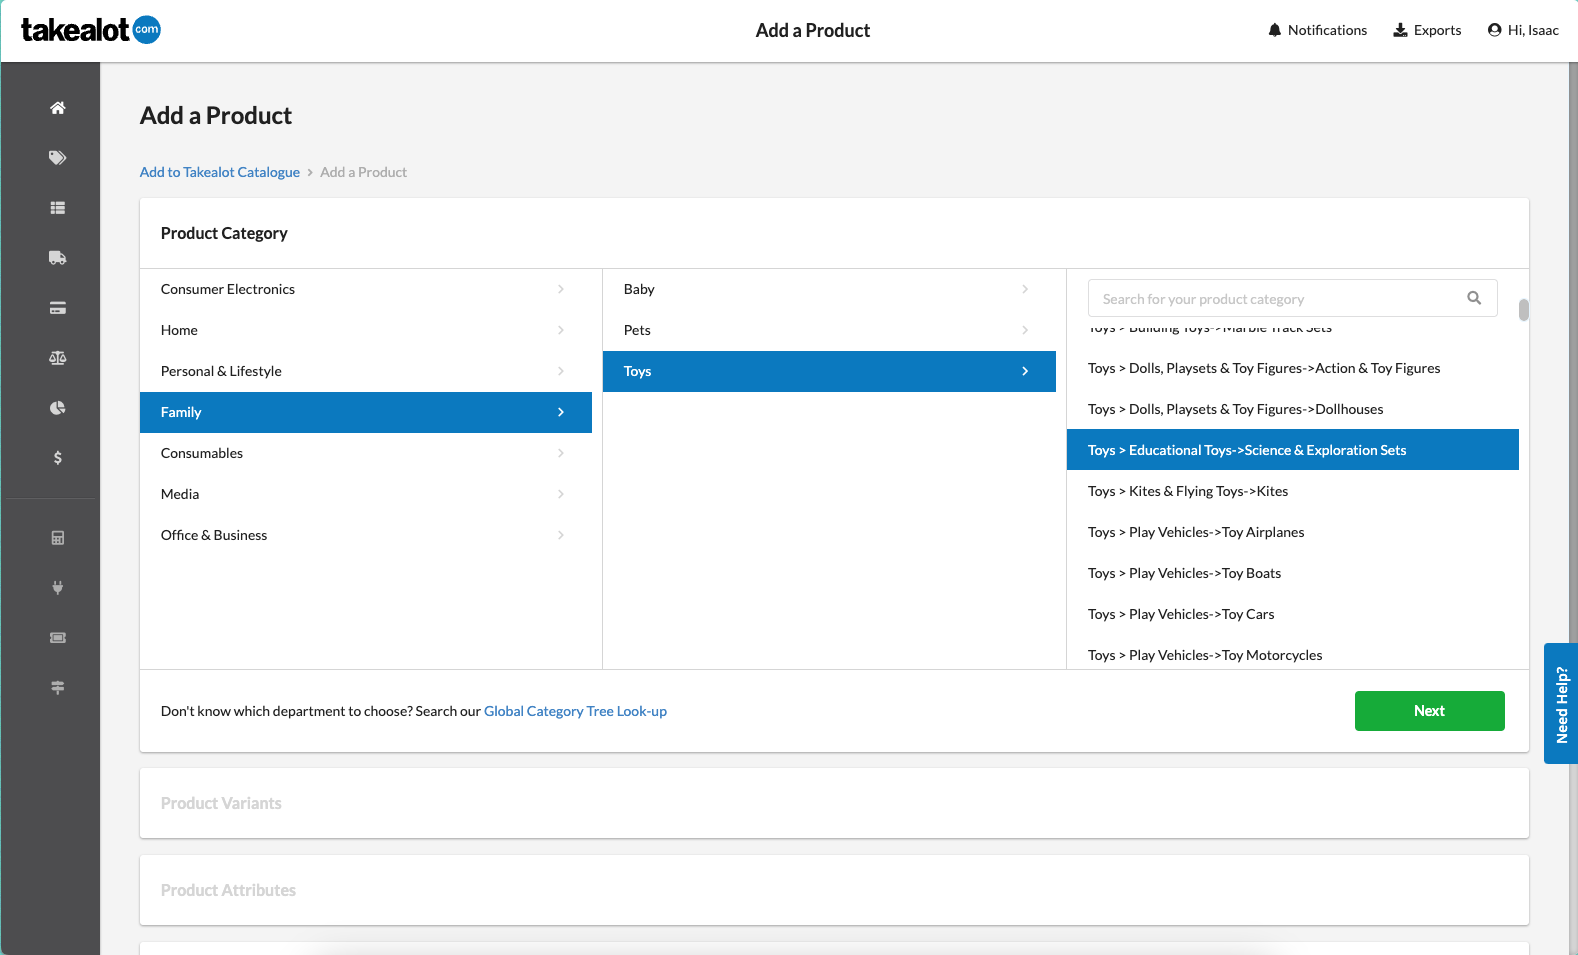Open the balance scales icon

coord(58,358)
